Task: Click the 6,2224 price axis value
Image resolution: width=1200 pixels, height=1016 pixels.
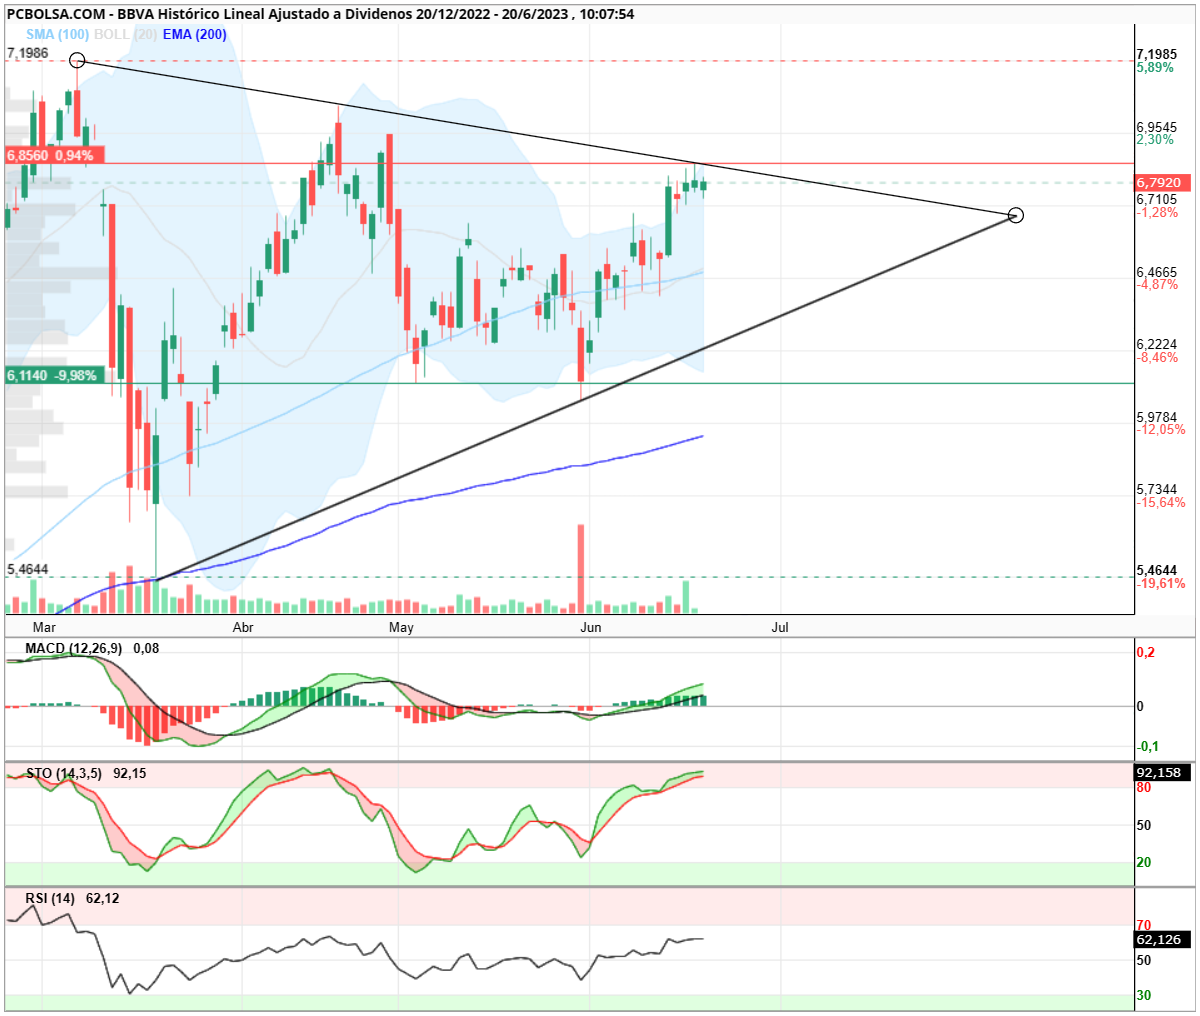Action: click(x=1157, y=345)
